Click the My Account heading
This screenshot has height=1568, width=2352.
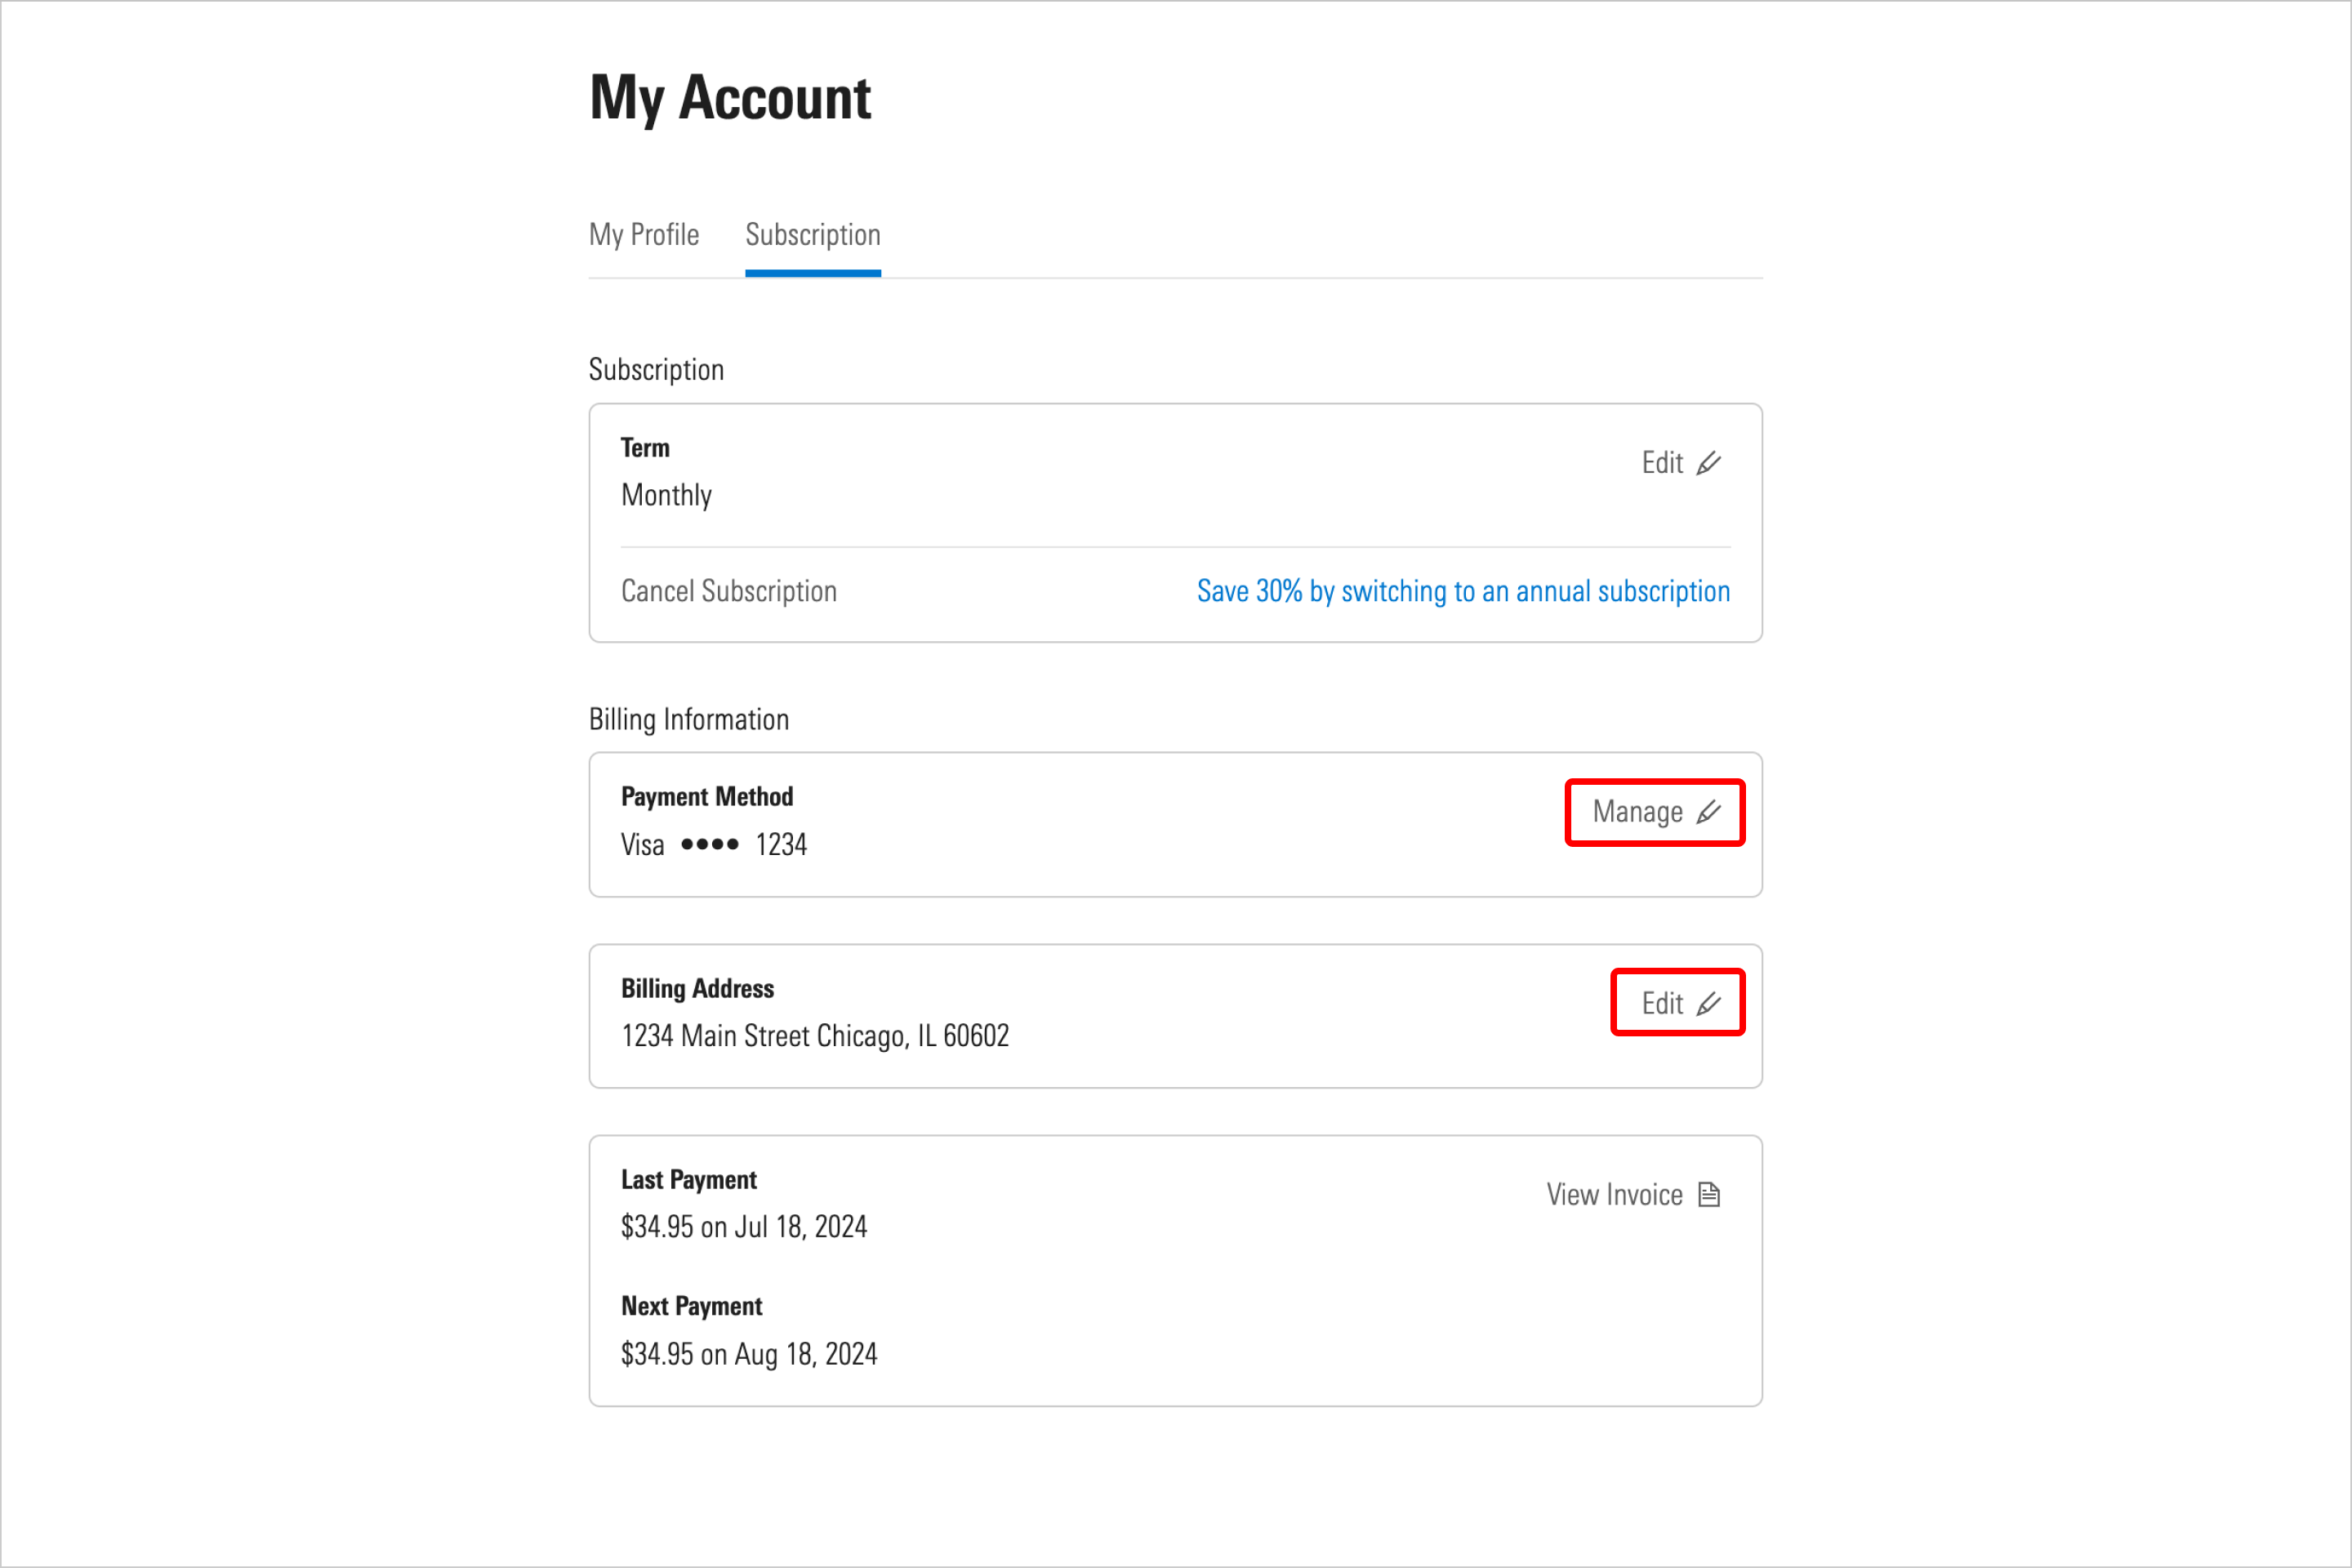pos(730,99)
